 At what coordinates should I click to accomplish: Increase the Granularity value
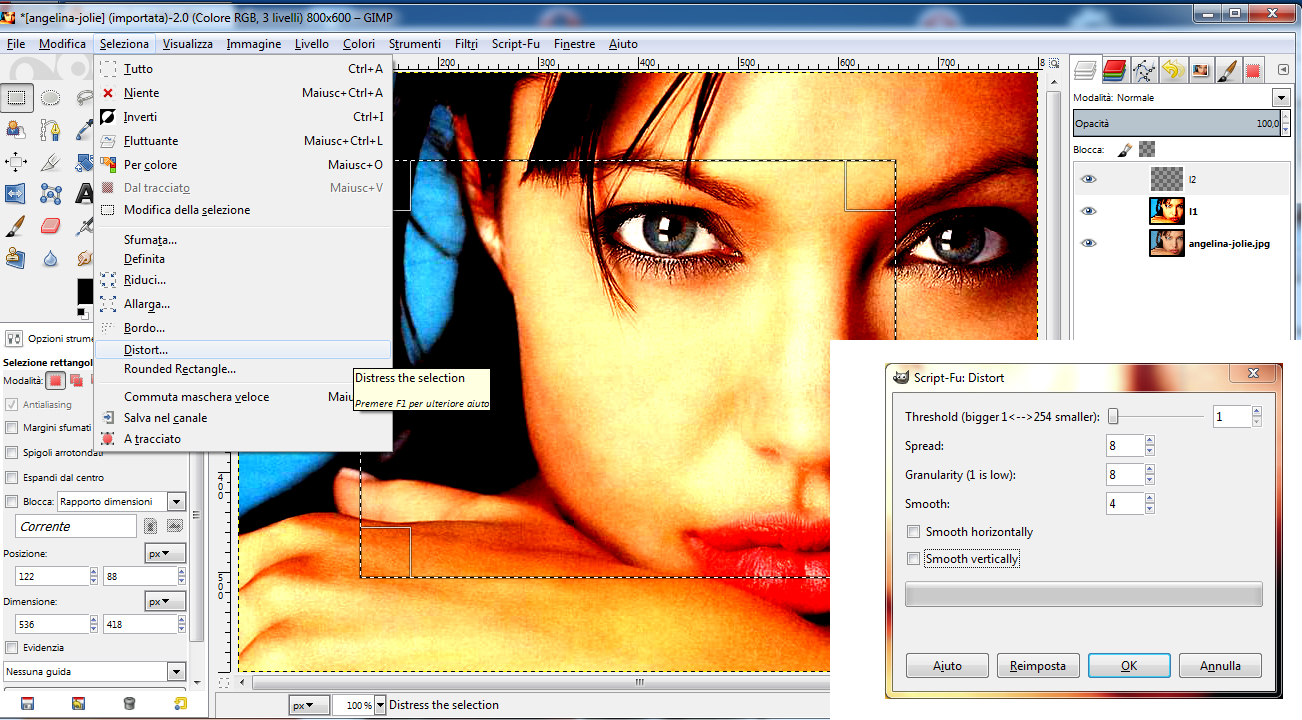pos(1150,470)
